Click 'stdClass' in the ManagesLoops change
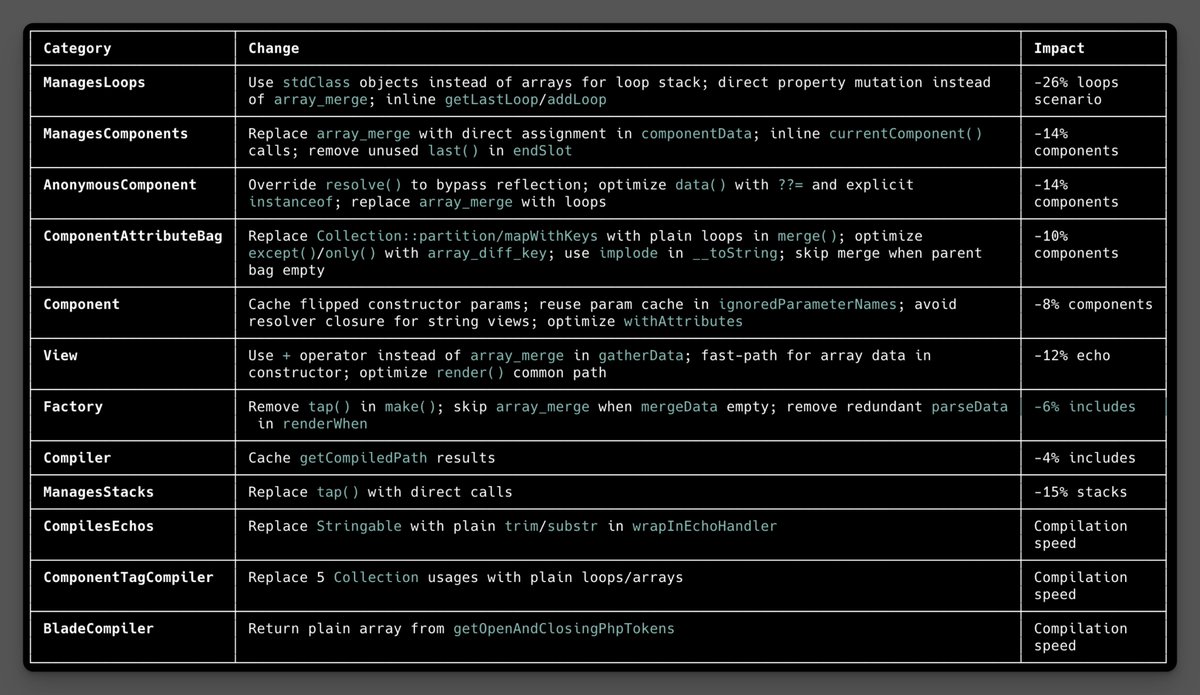The image size is (1200, 695). 316,82
